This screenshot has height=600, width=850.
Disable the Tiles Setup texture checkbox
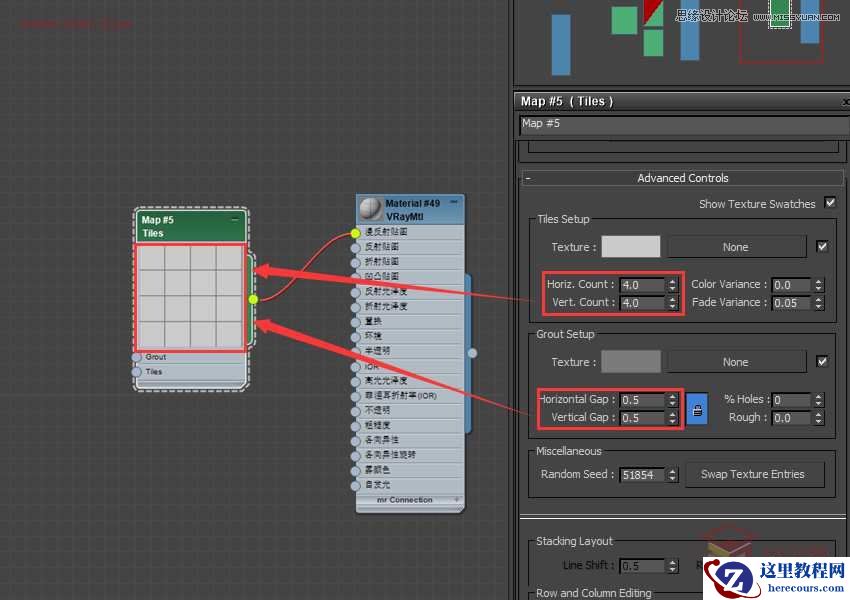click(x=822, y=247)
